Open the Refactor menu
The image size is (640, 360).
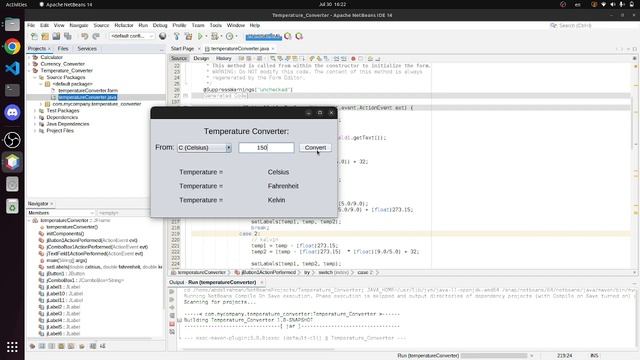click(x=124, y=25)
